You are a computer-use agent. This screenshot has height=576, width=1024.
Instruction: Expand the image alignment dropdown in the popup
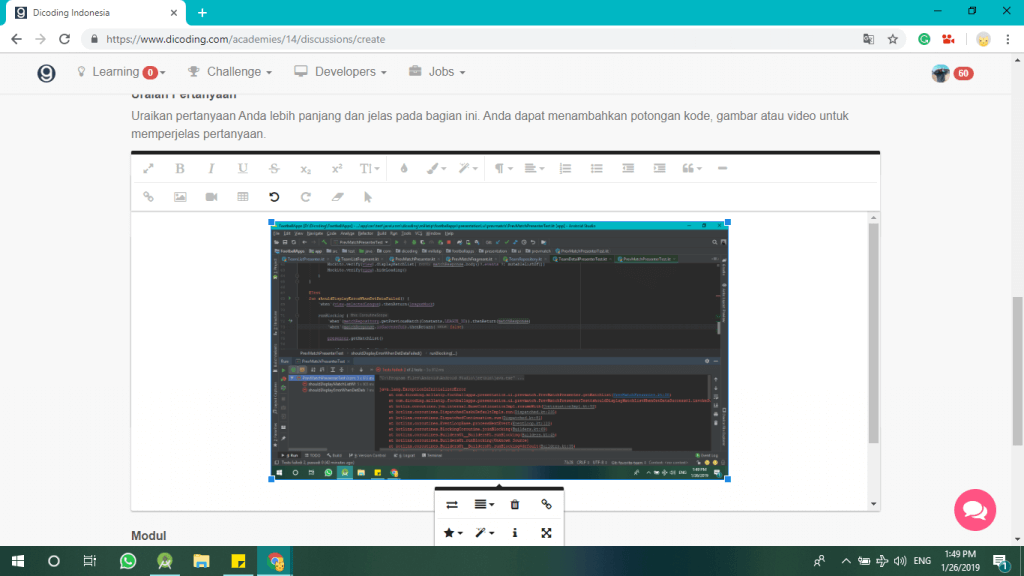click(x=484, y=504)
